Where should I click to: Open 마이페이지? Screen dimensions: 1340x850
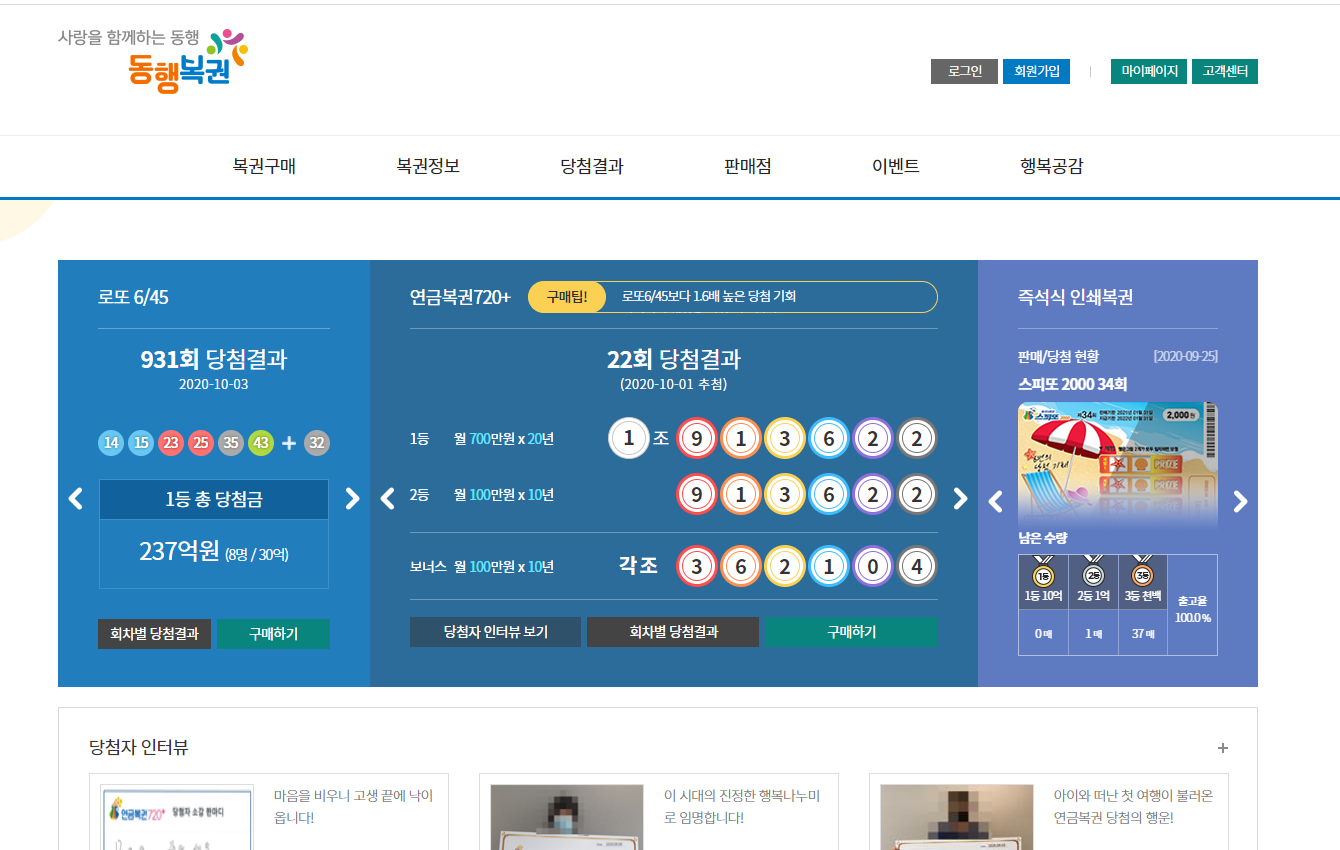coord(1149,72)
